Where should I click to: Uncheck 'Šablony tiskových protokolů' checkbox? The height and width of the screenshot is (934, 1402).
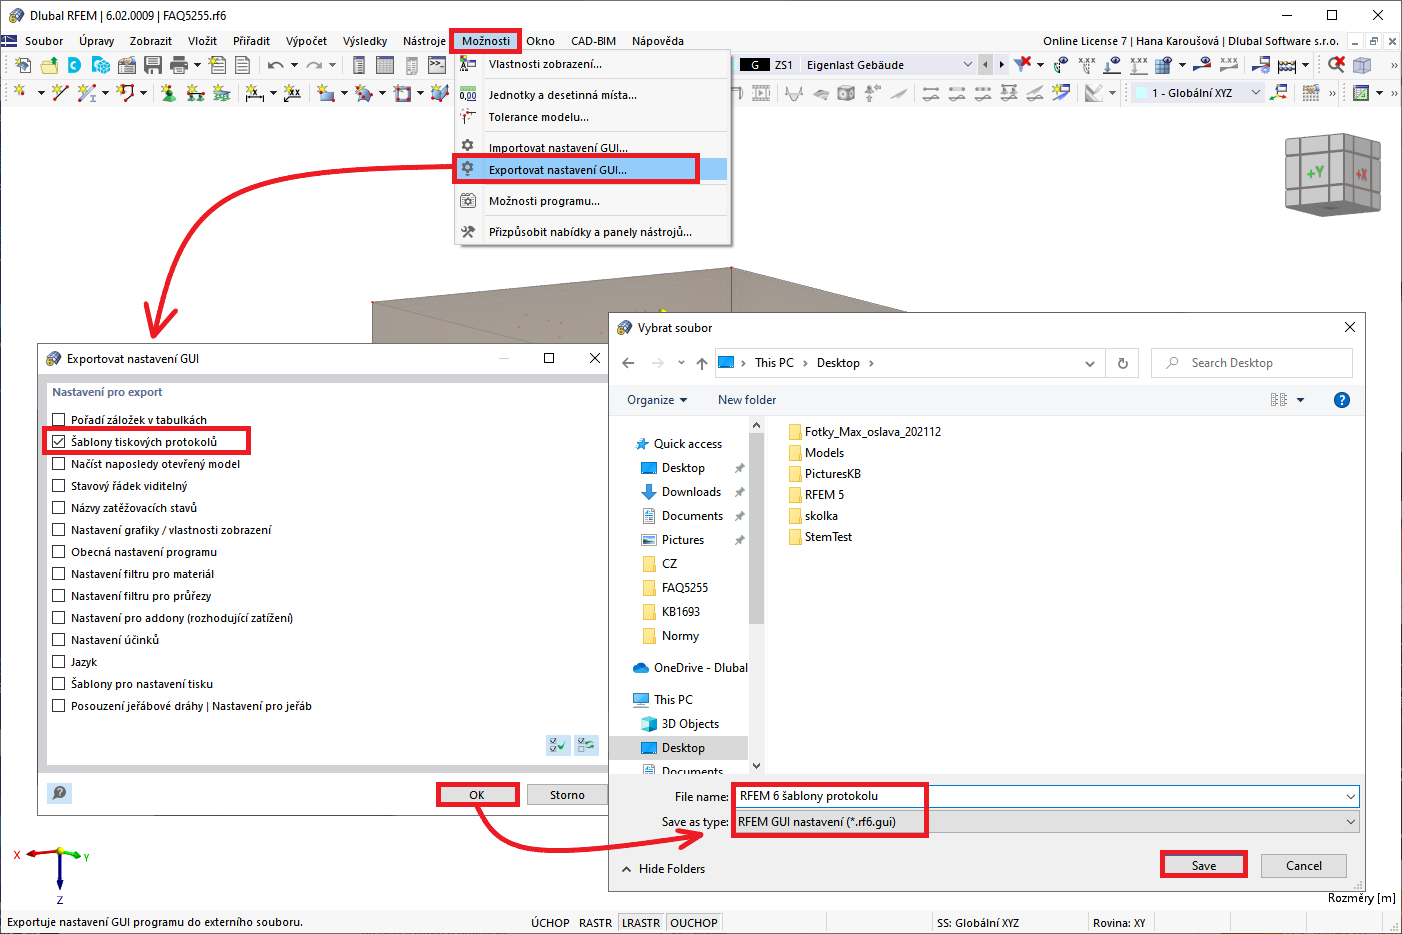click(59, 442)
